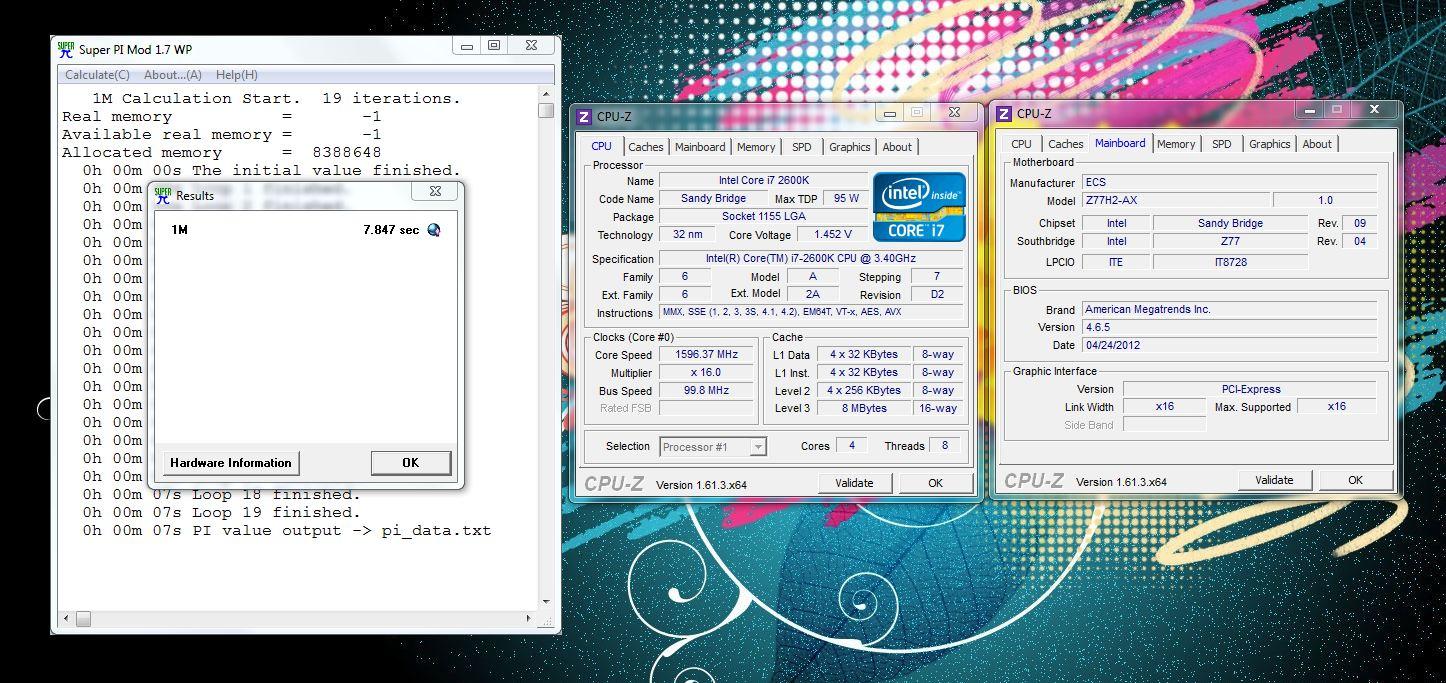Switch to Caches tab in left CPU-Z
This screenshot has width=1446, height=683.
coord(645,147)
